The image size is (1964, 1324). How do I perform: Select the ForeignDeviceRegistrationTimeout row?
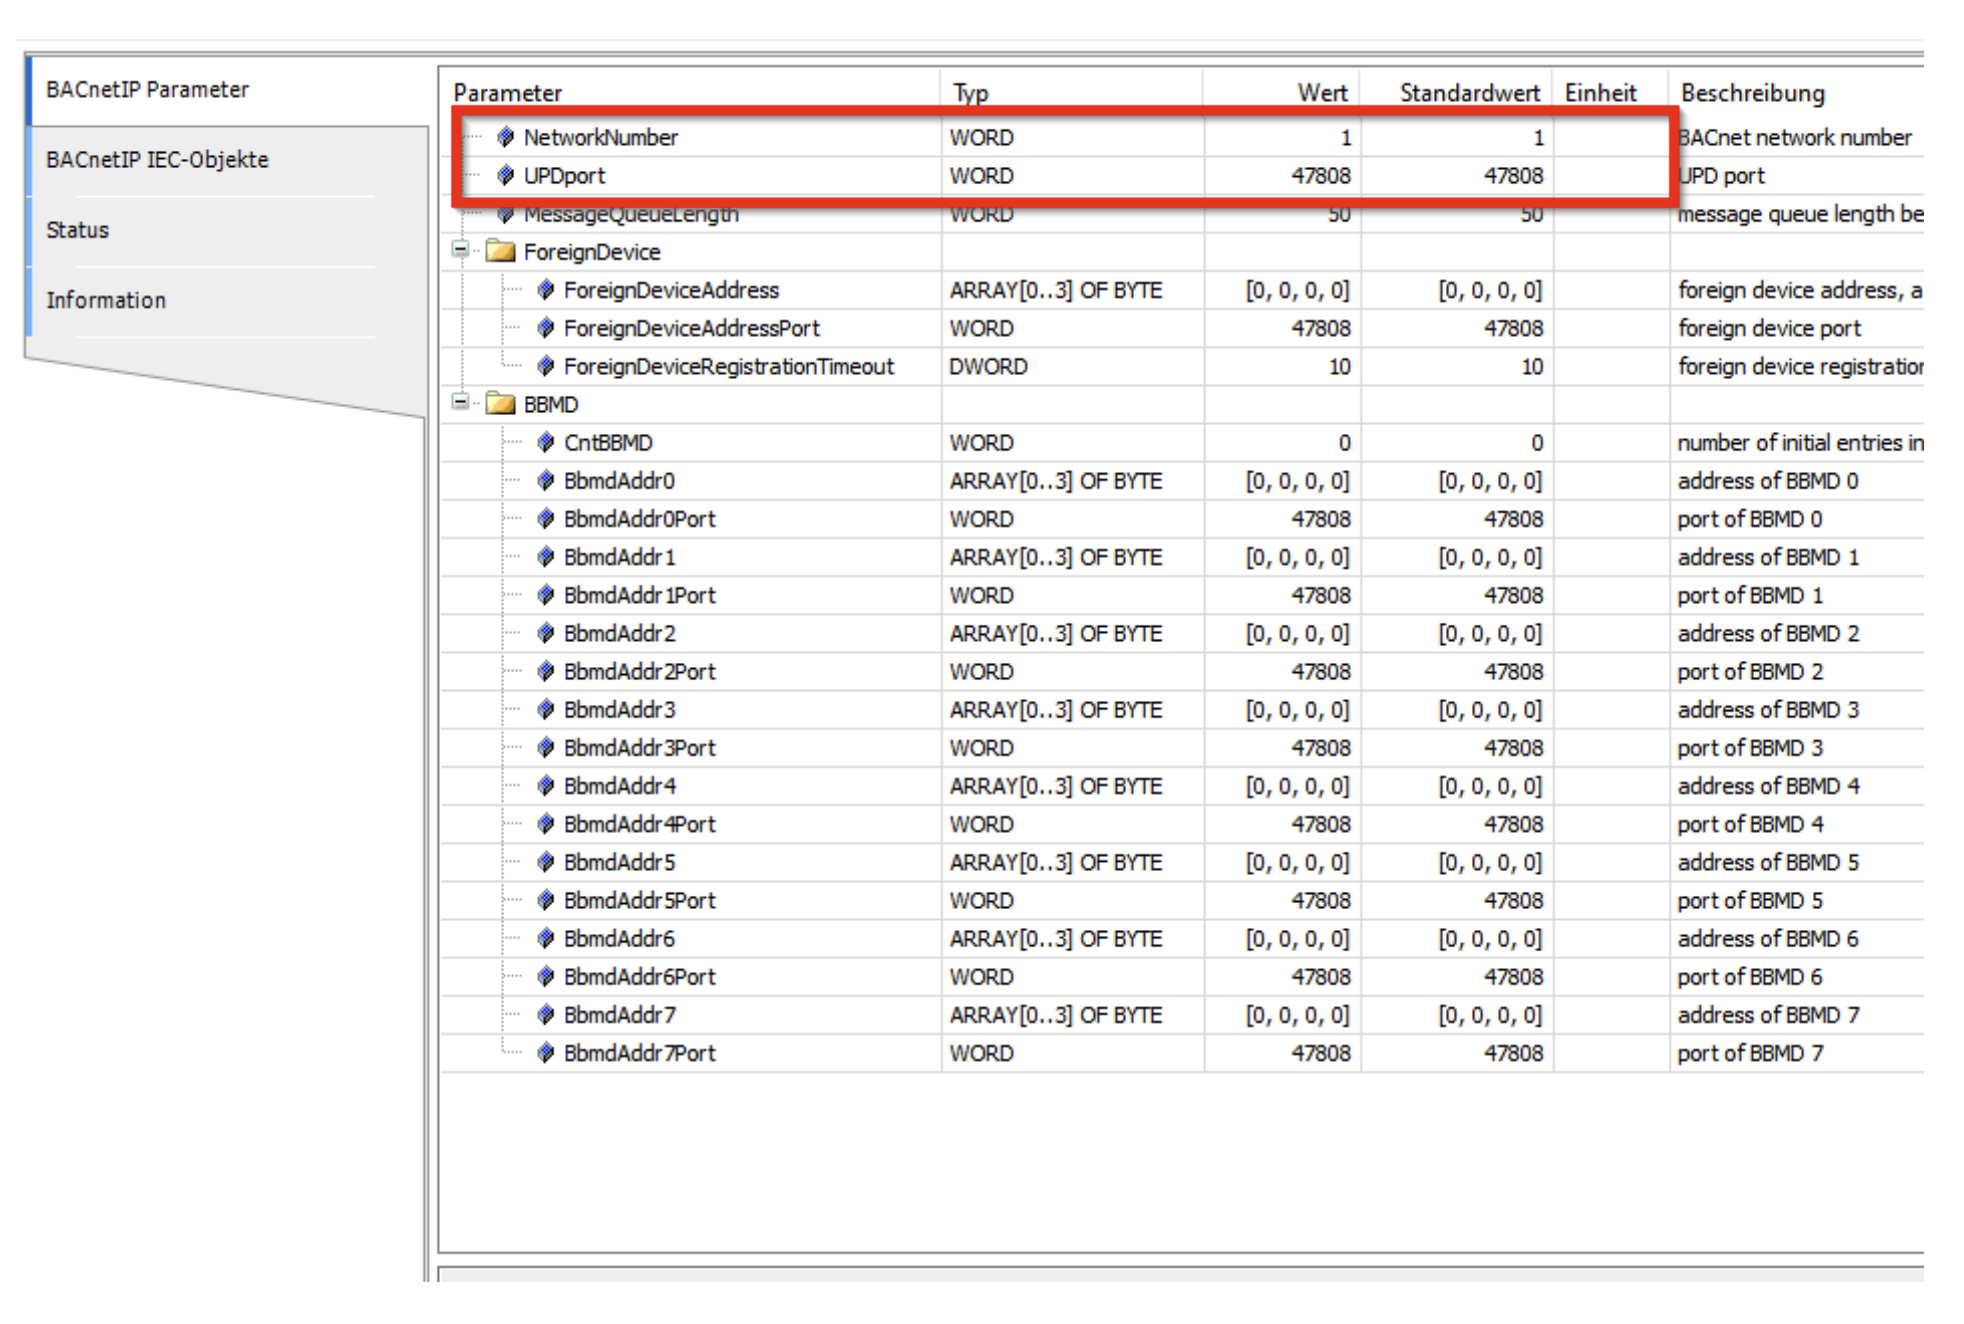click(x=728, y=367)
